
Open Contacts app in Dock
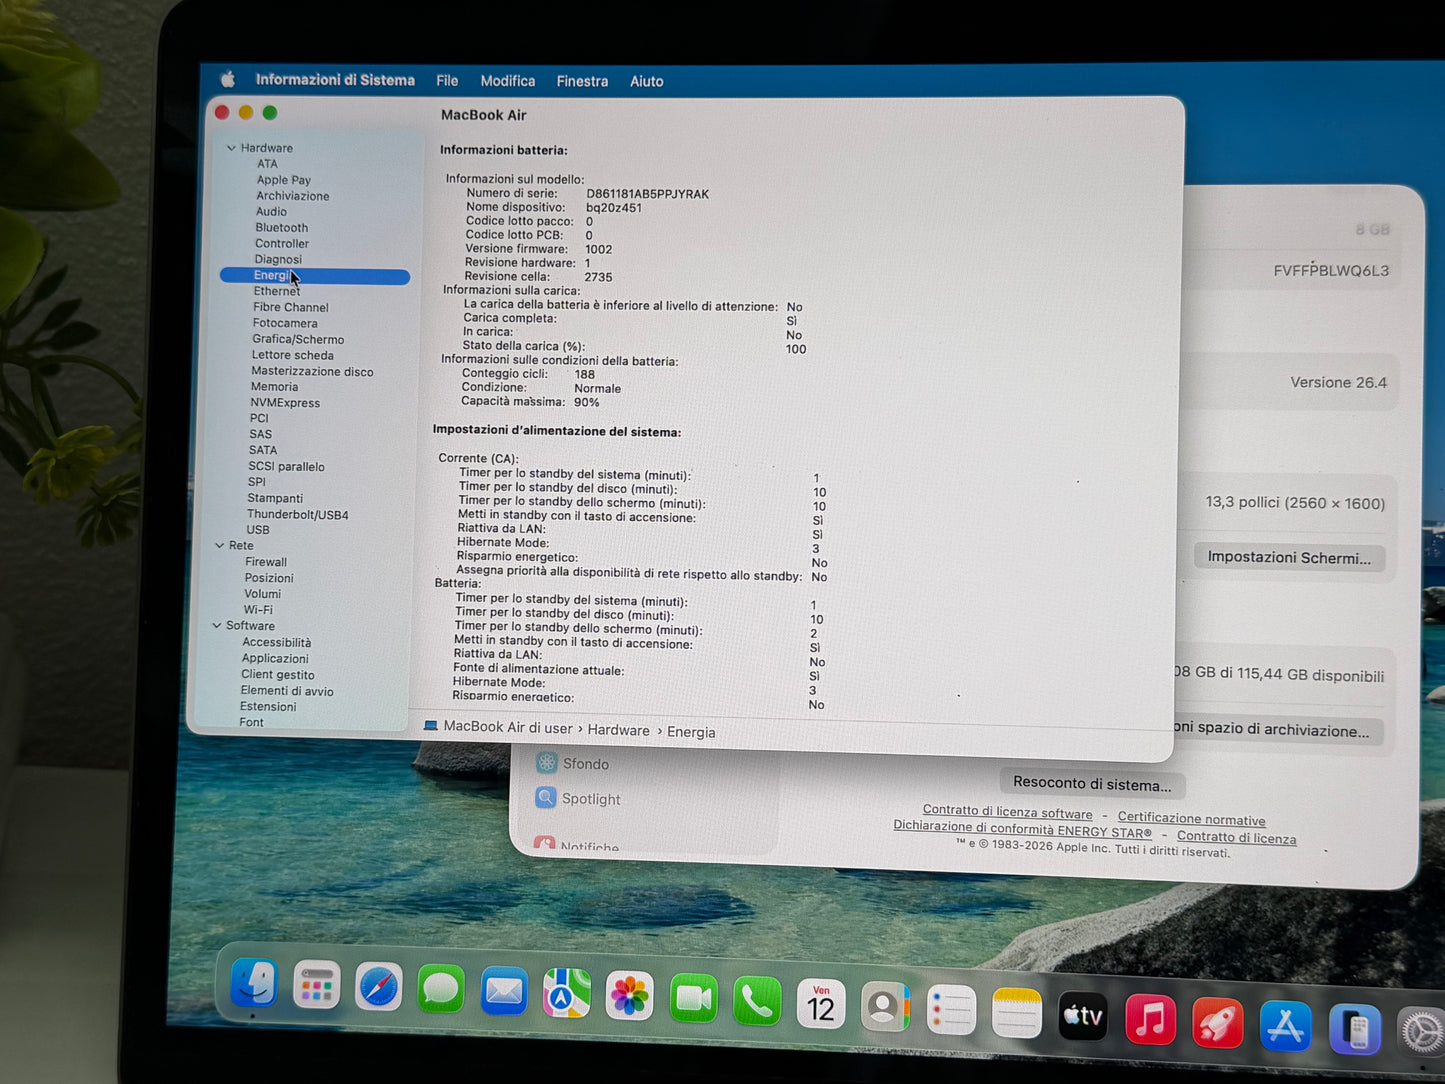click(x=885, y=1007)
